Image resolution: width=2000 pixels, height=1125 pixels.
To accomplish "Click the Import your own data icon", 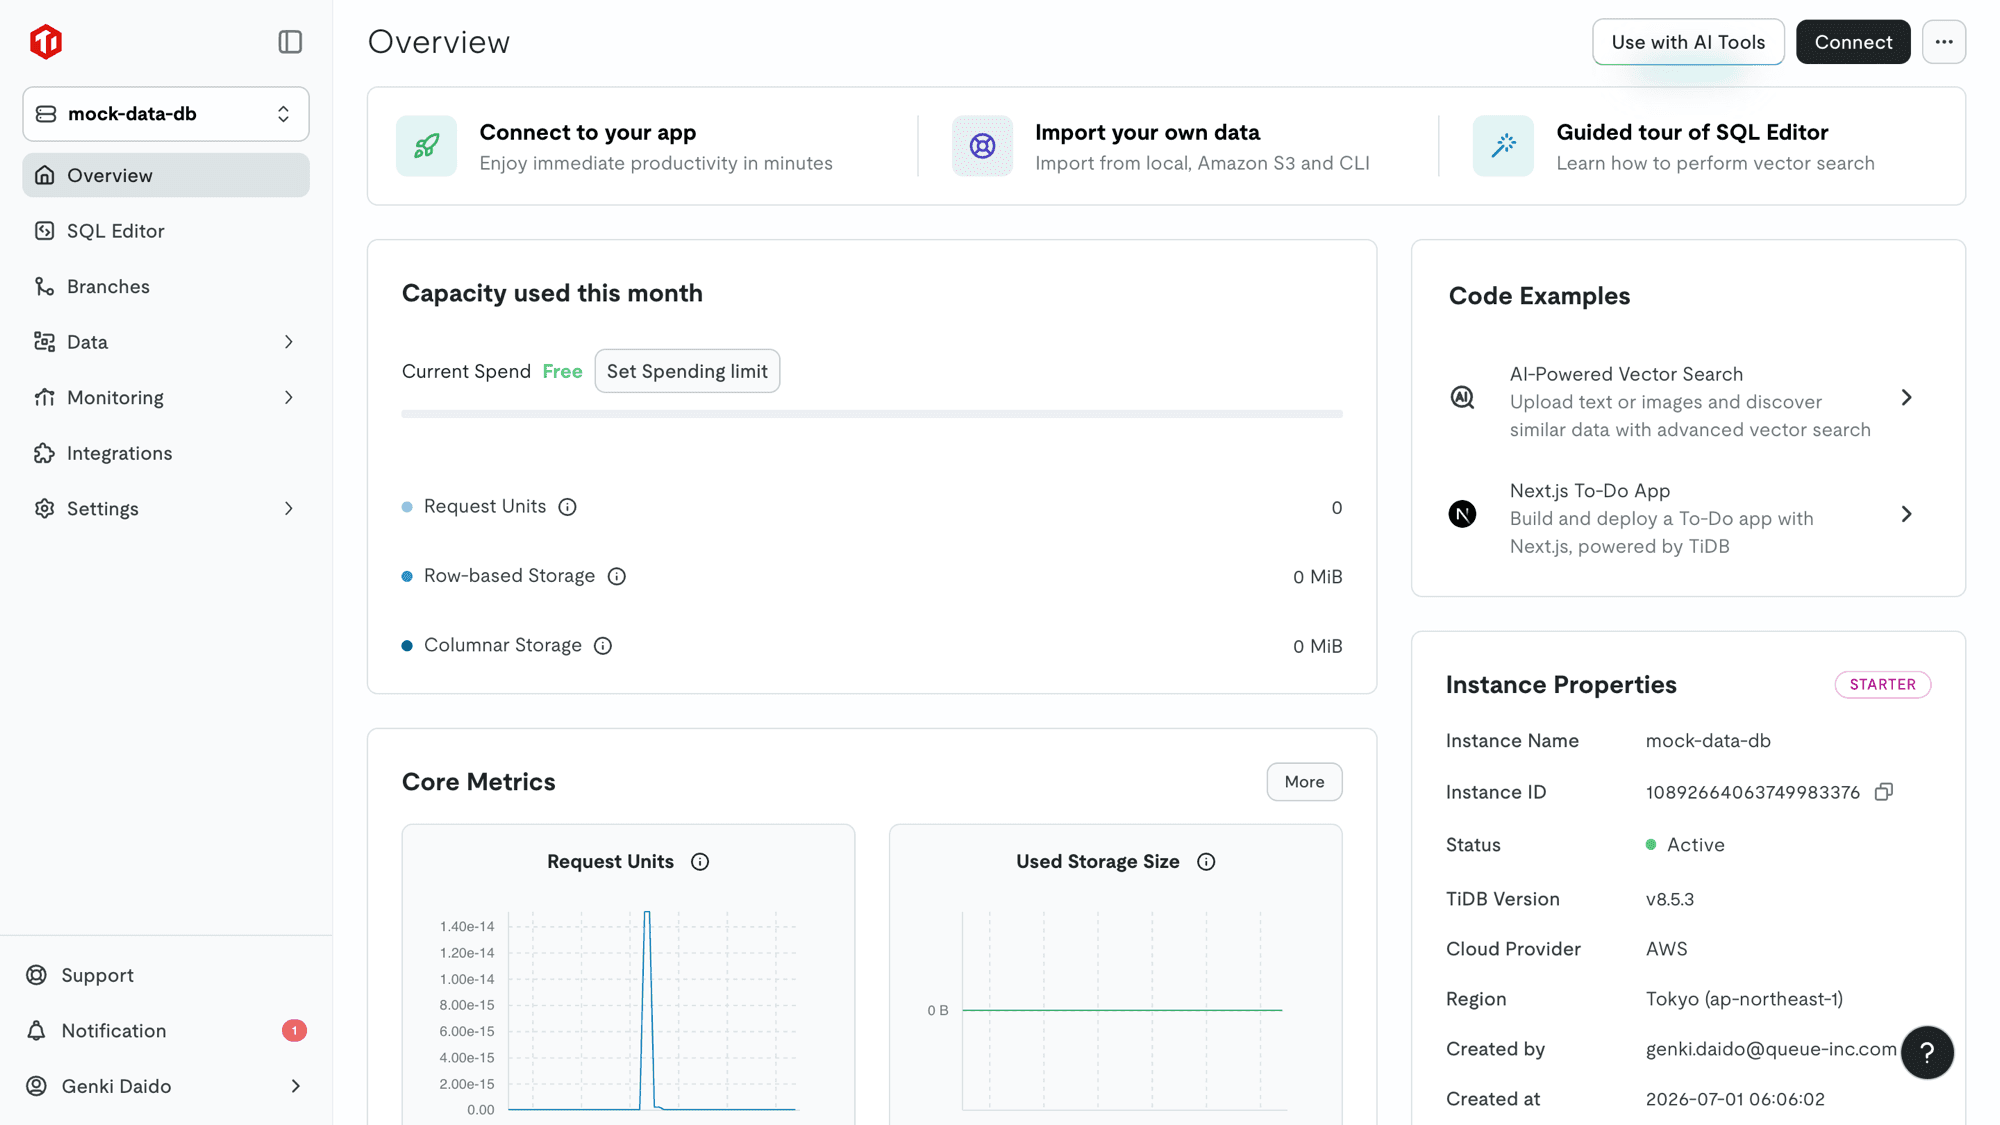I will 983,146.
